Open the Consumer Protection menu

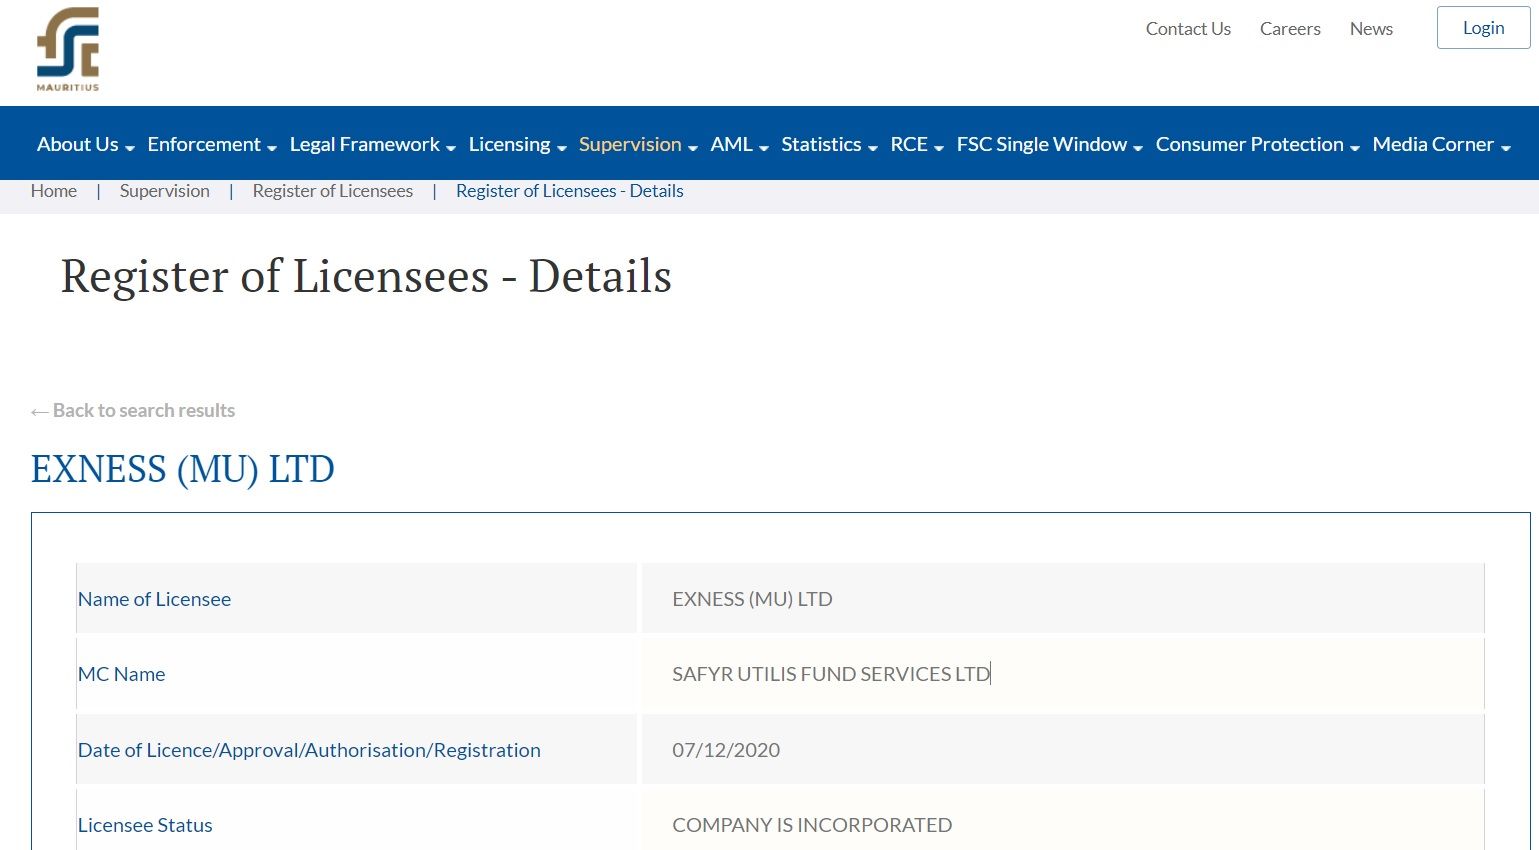1257,144
